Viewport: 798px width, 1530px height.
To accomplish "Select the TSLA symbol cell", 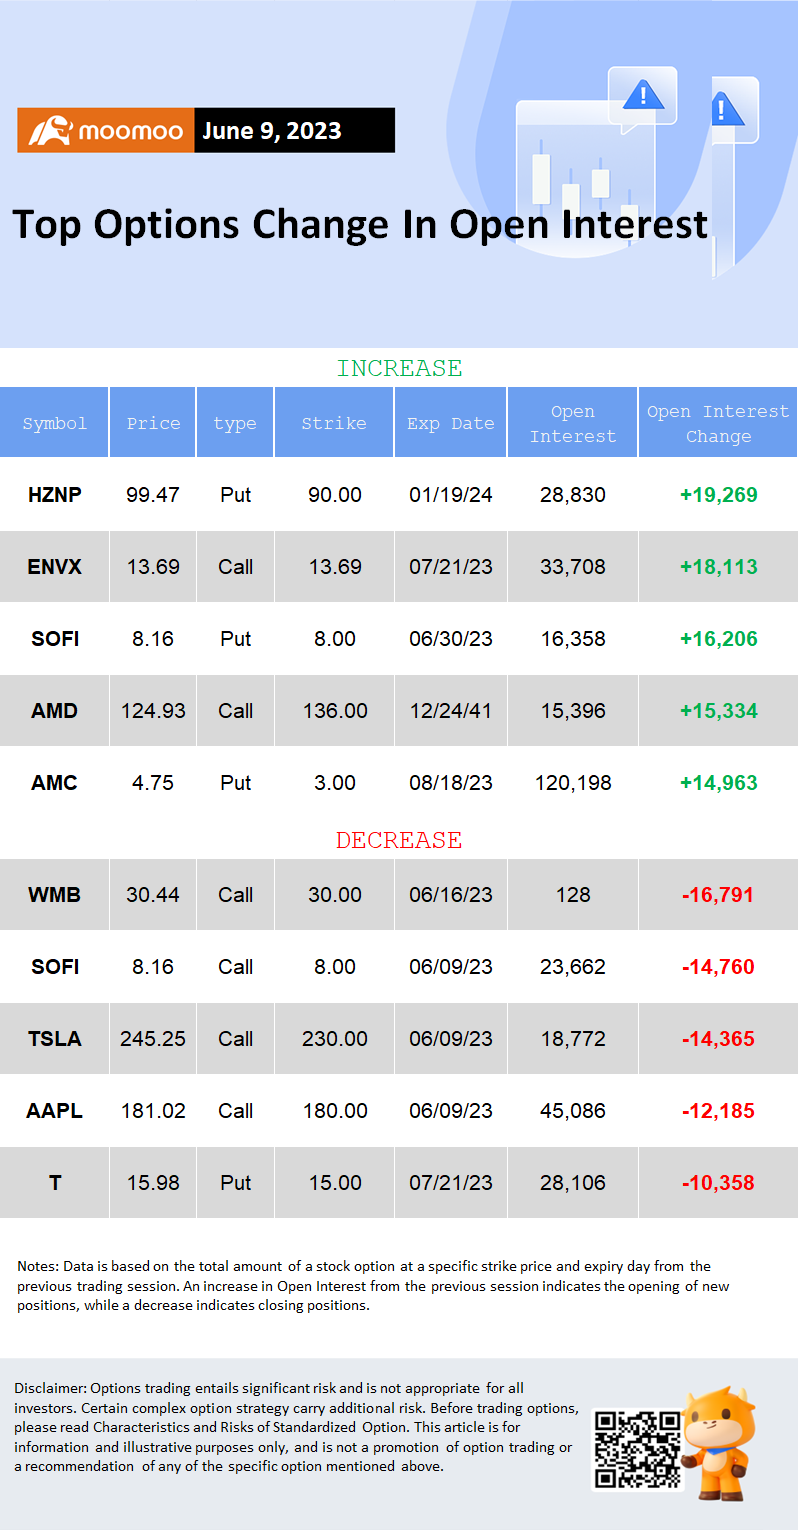I will coord(54,1039).
